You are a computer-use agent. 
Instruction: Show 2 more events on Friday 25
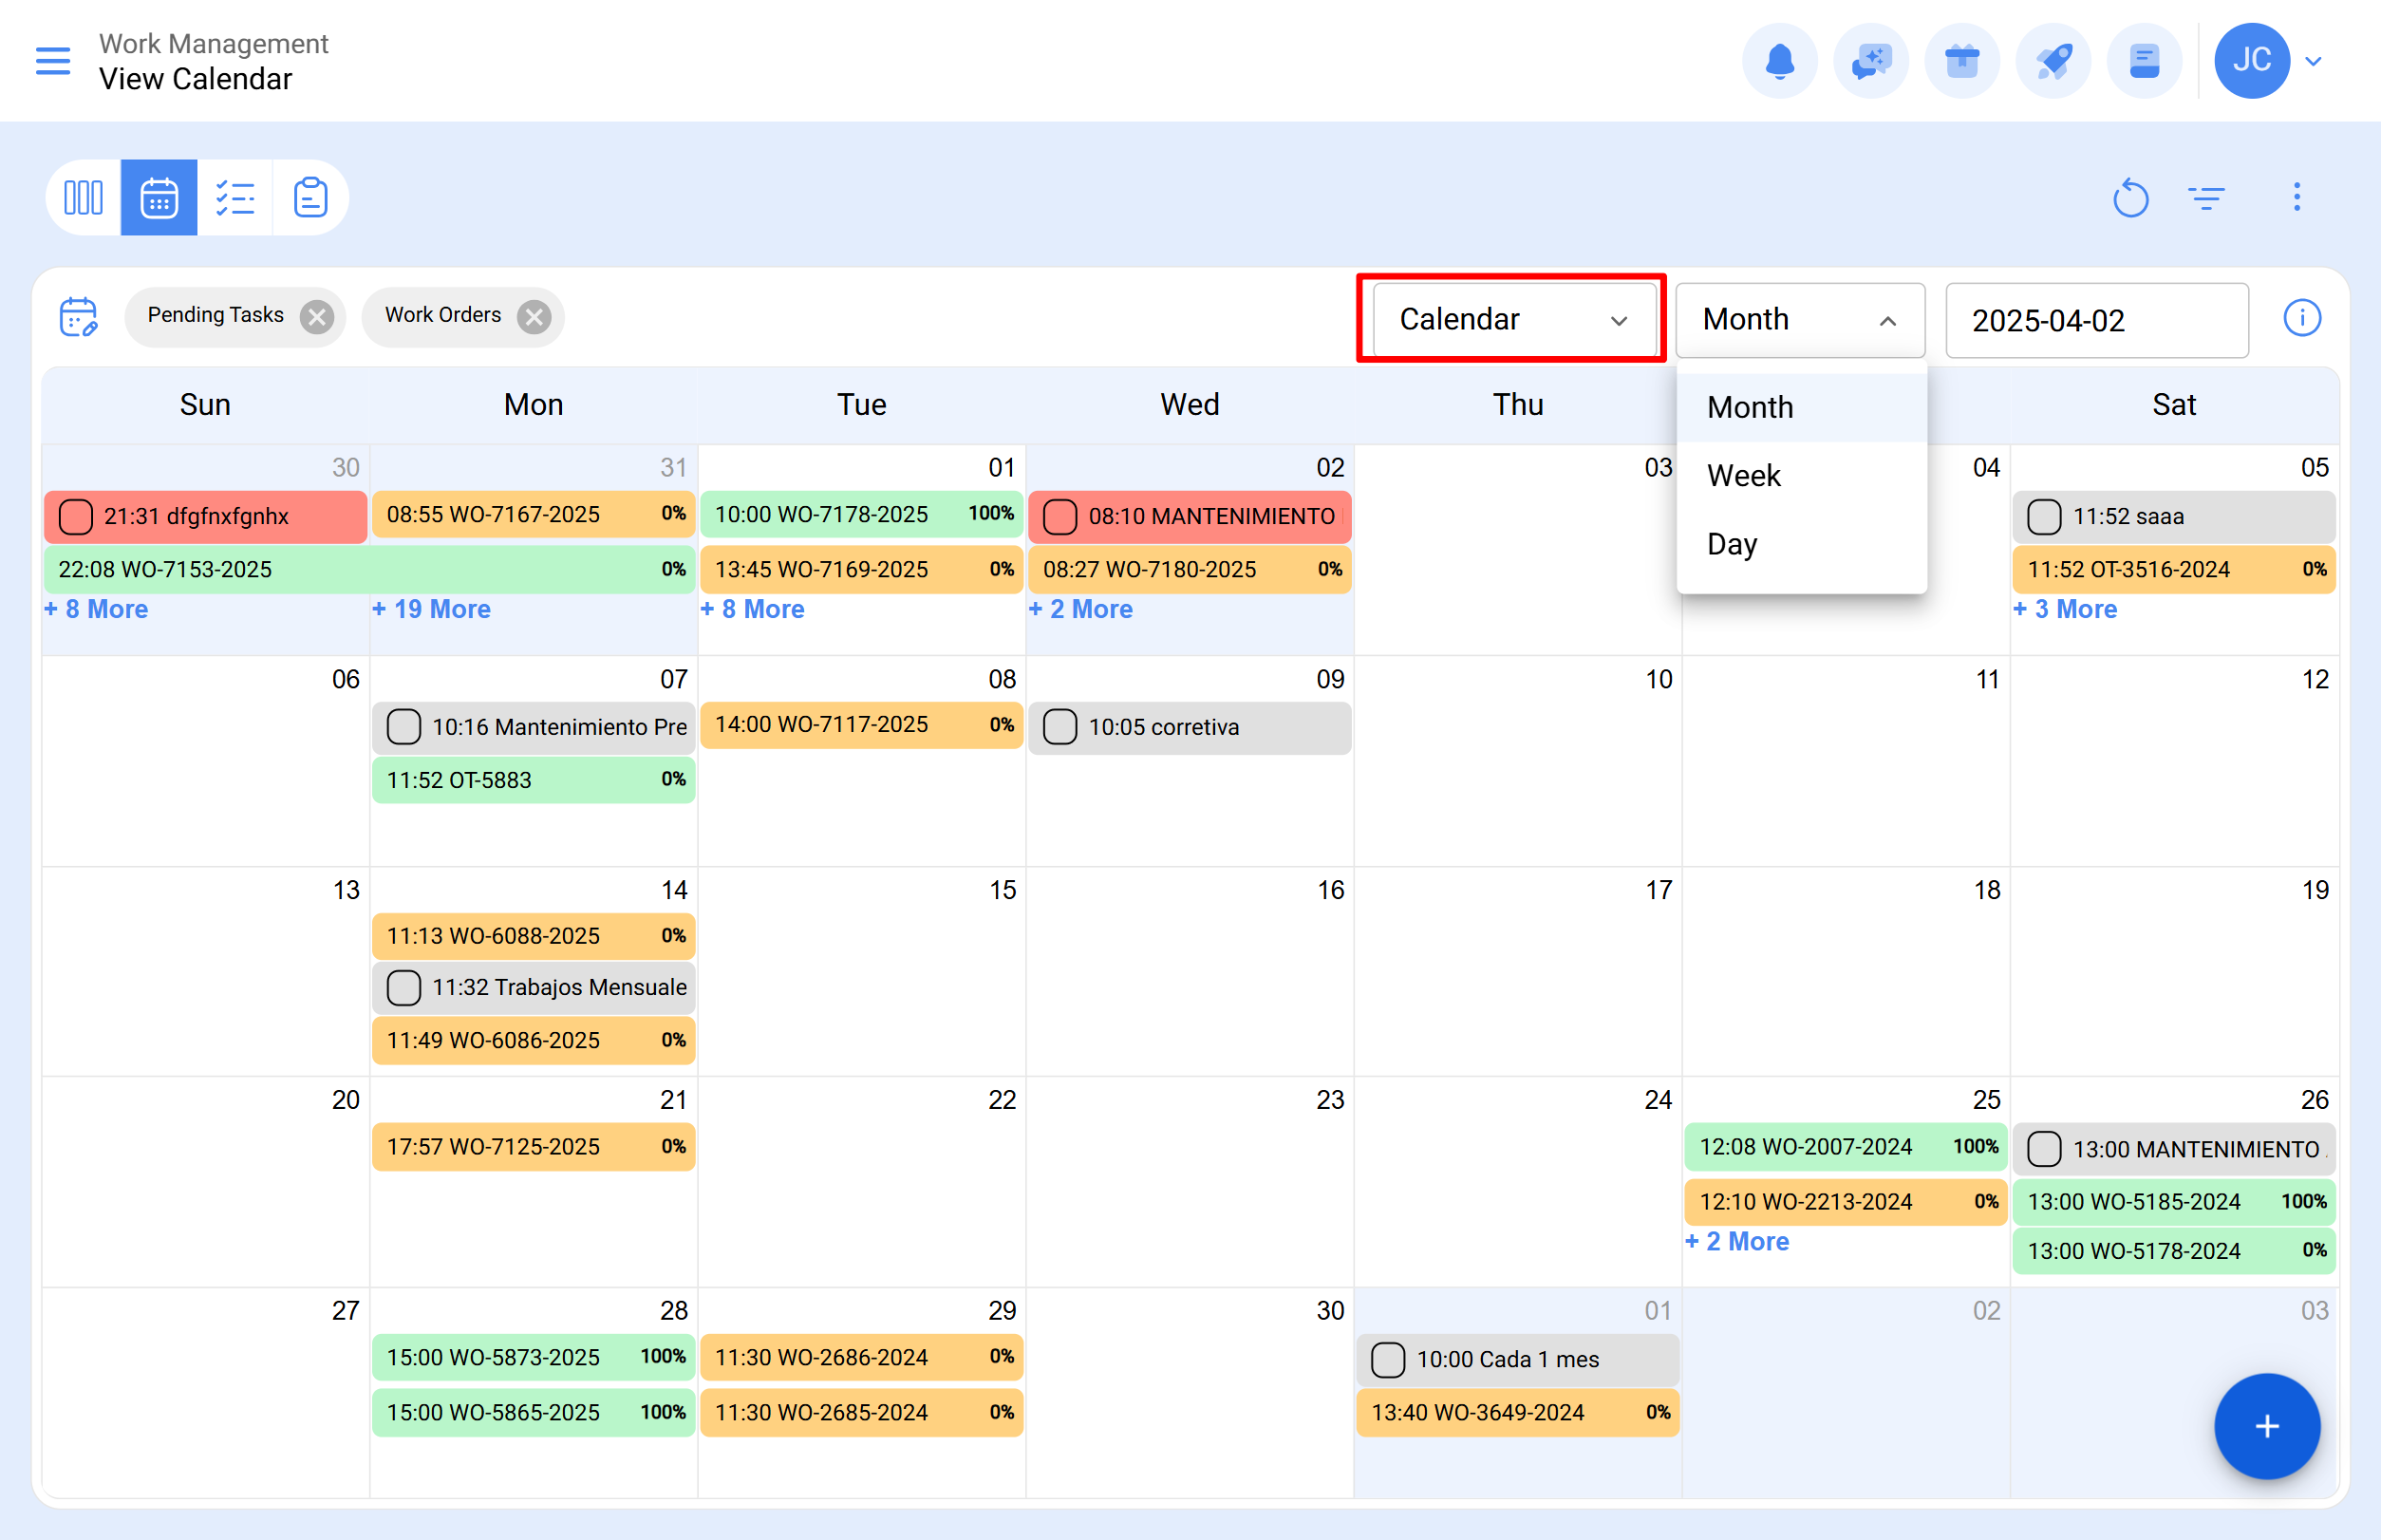(1737, 1241)
